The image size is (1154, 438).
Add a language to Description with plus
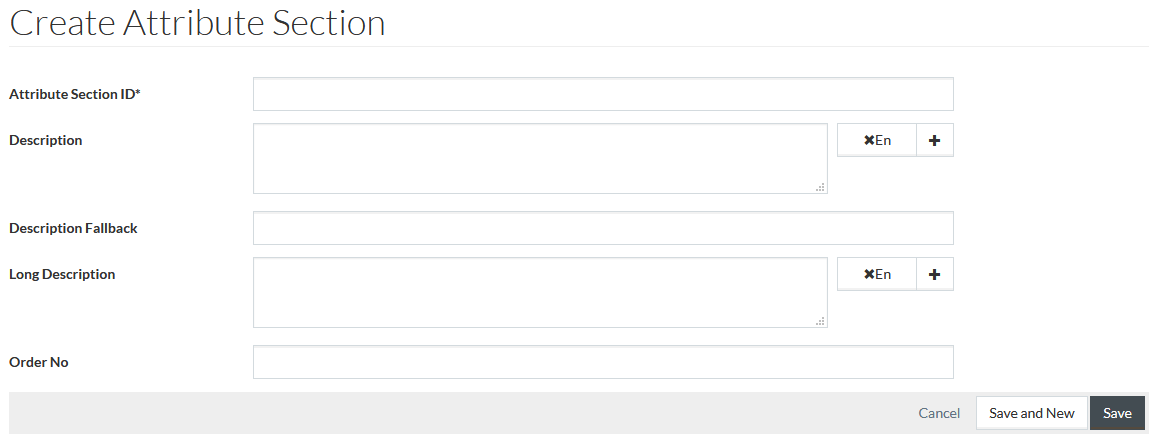935,140
